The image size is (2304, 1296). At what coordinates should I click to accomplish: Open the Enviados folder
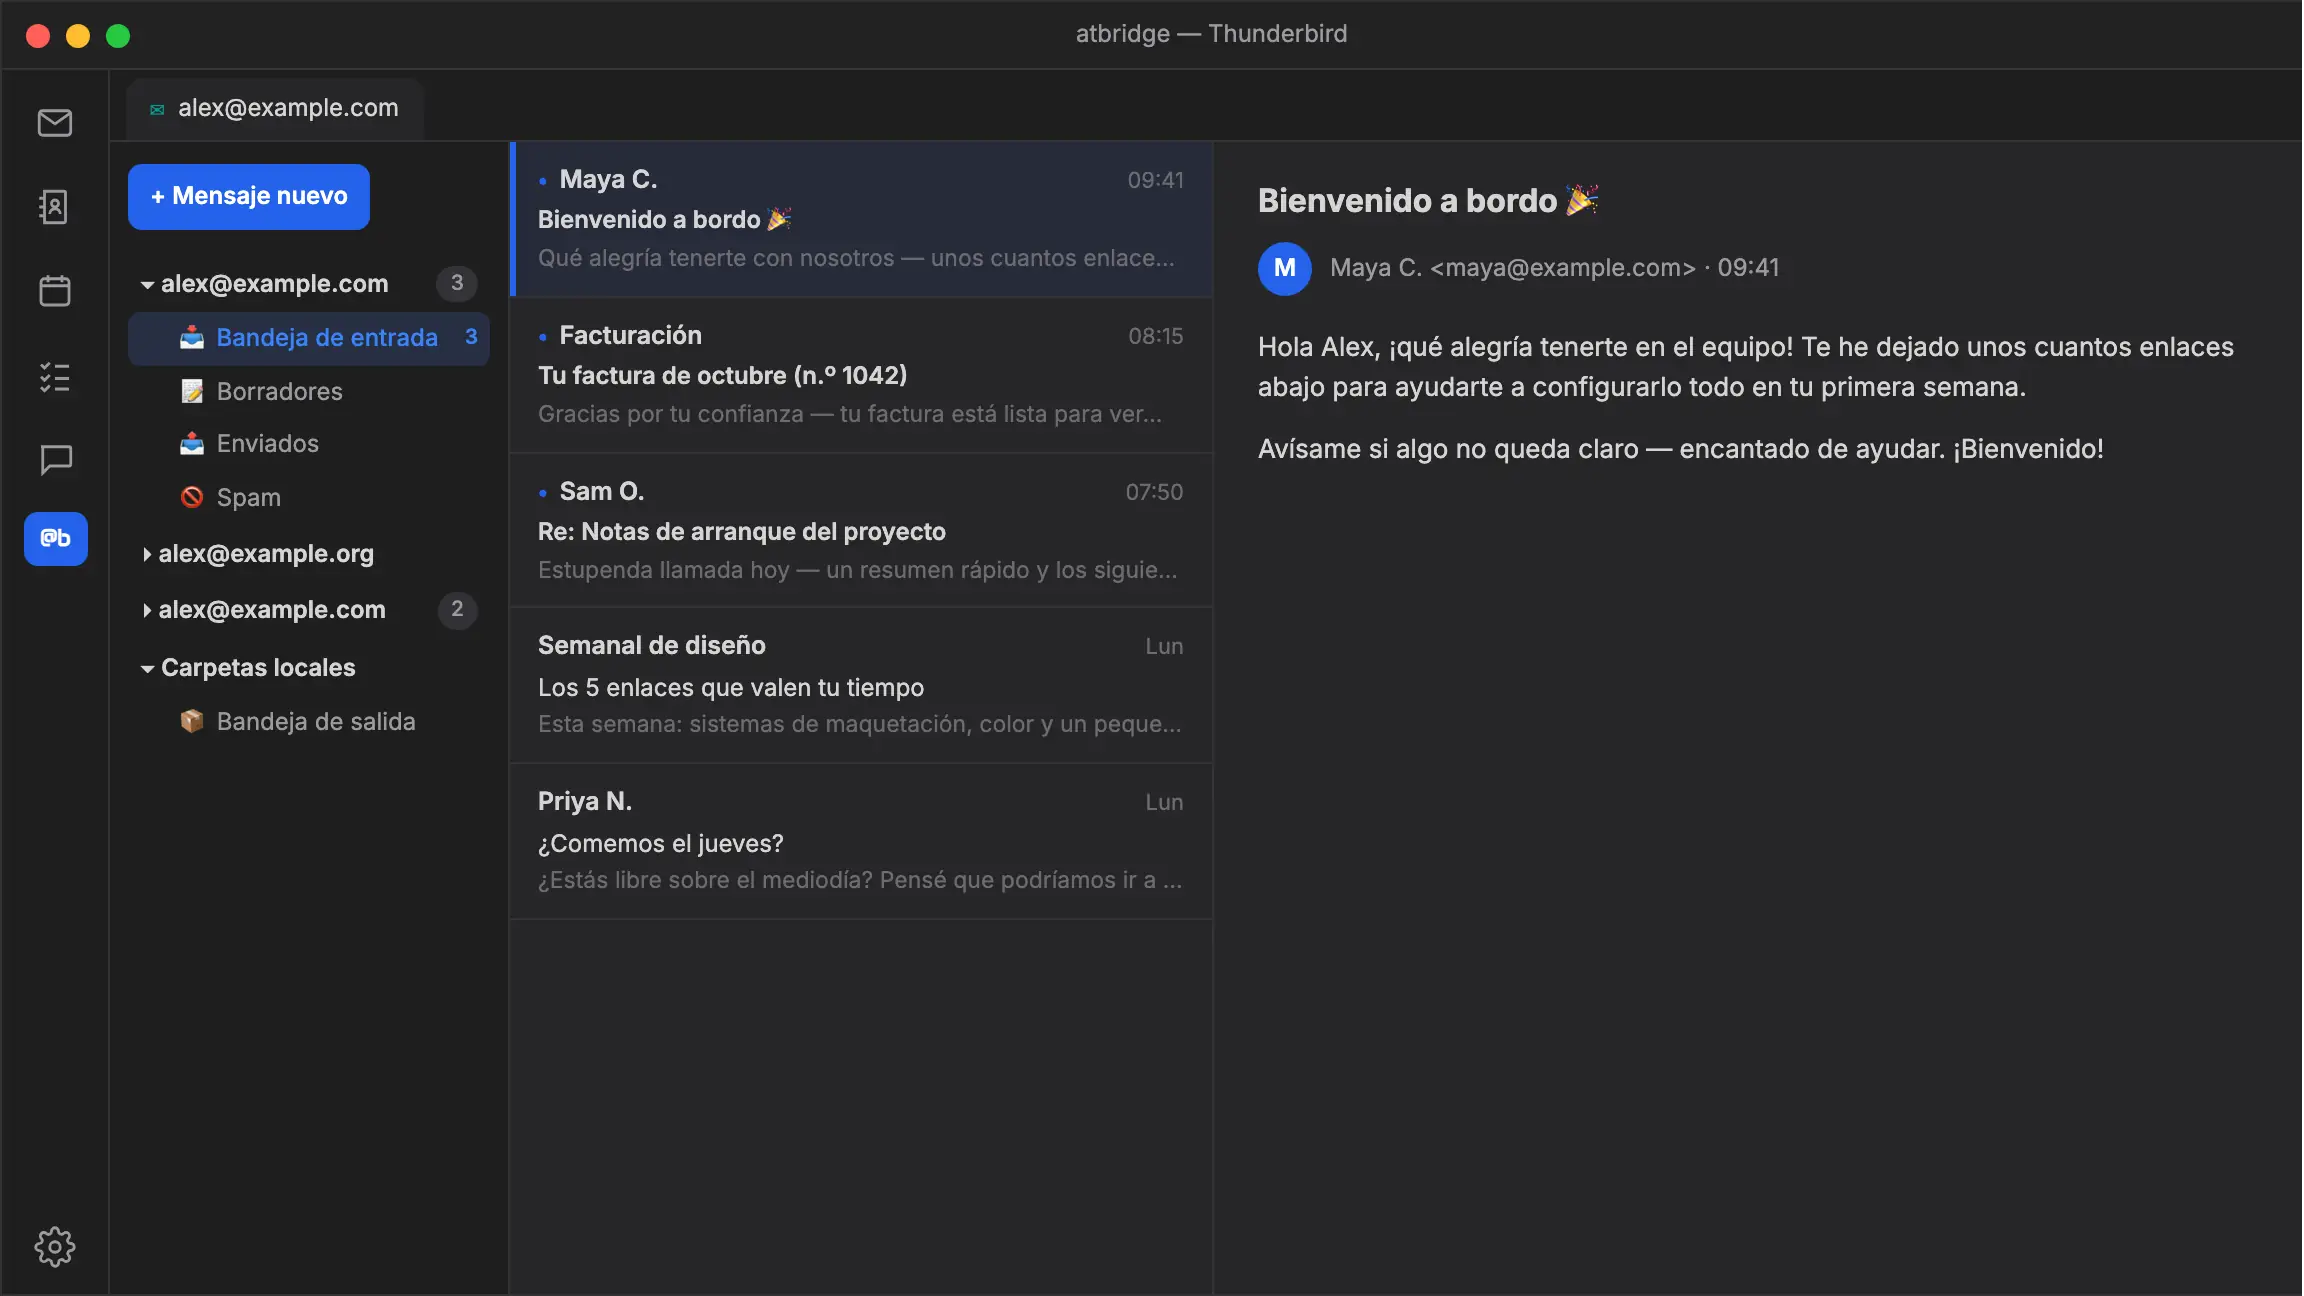[x=309, y=444]
